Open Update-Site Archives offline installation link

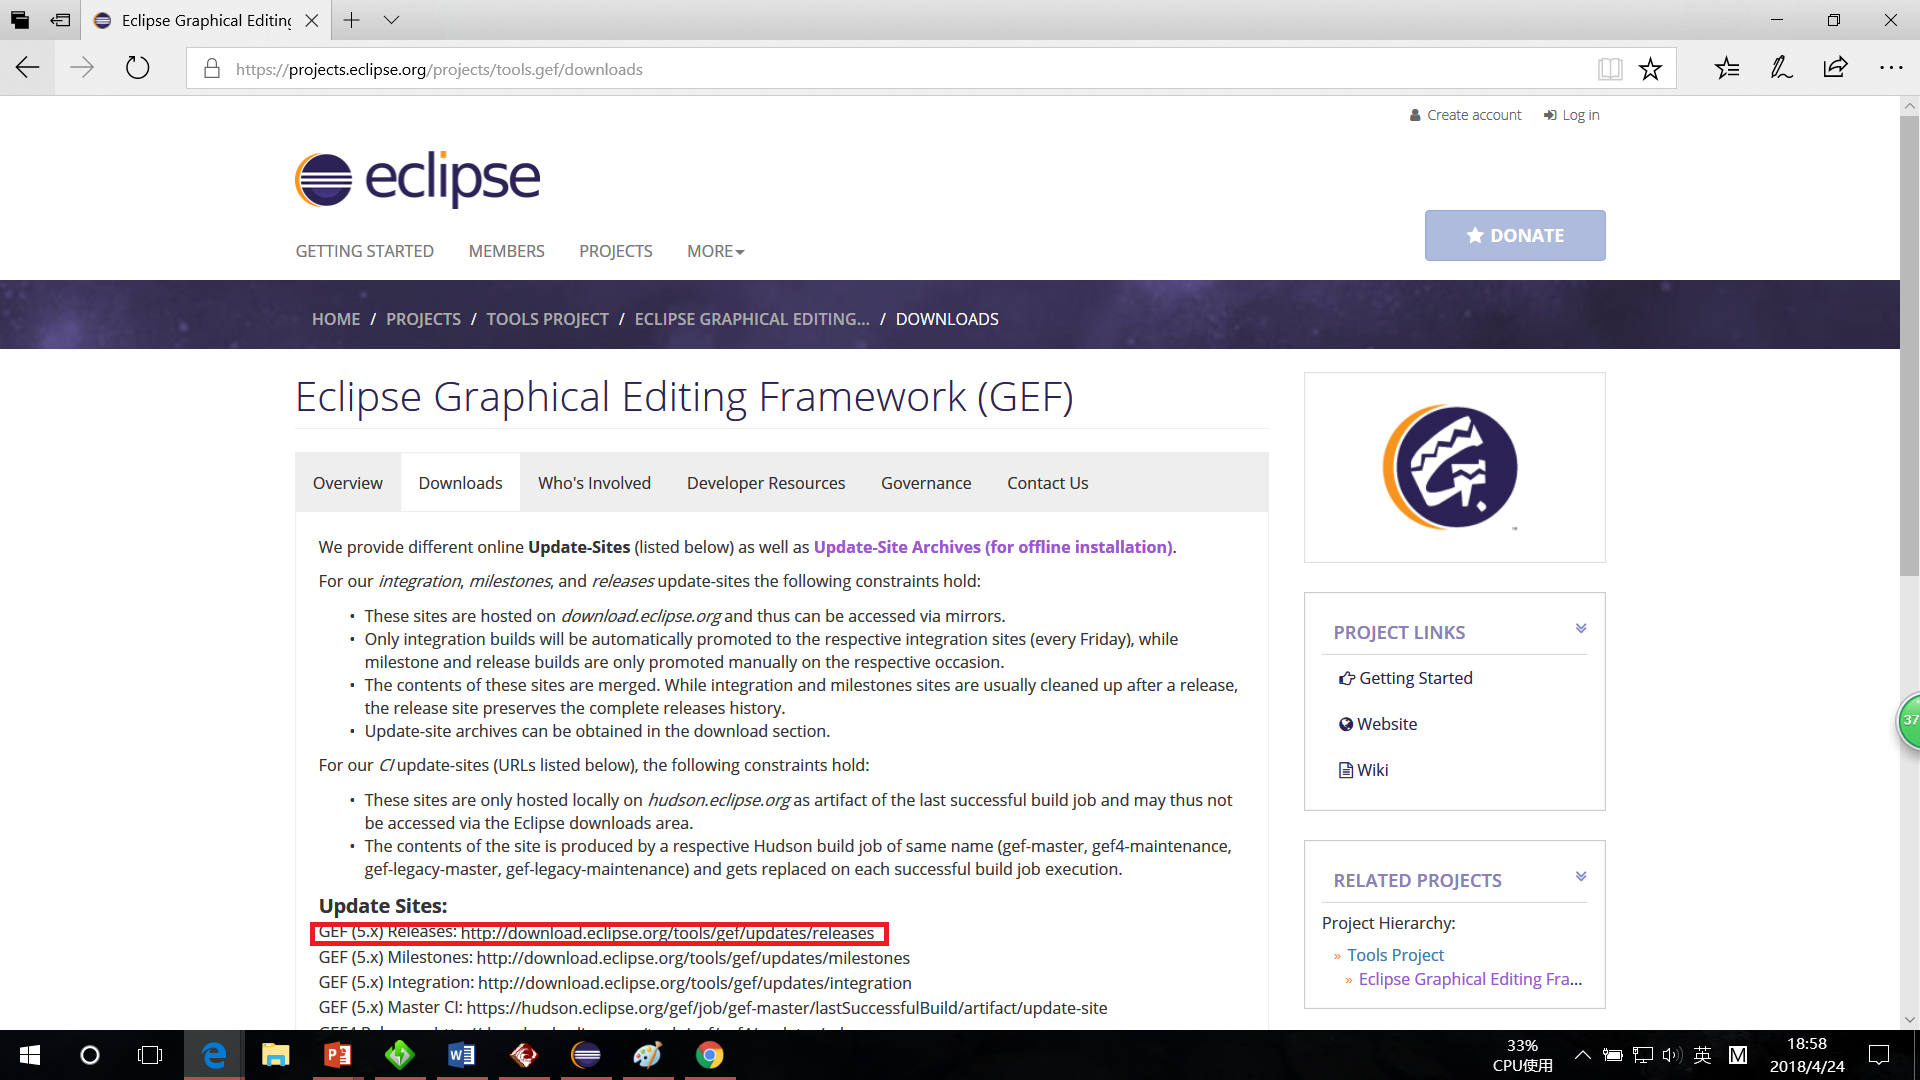click(993, 547)
